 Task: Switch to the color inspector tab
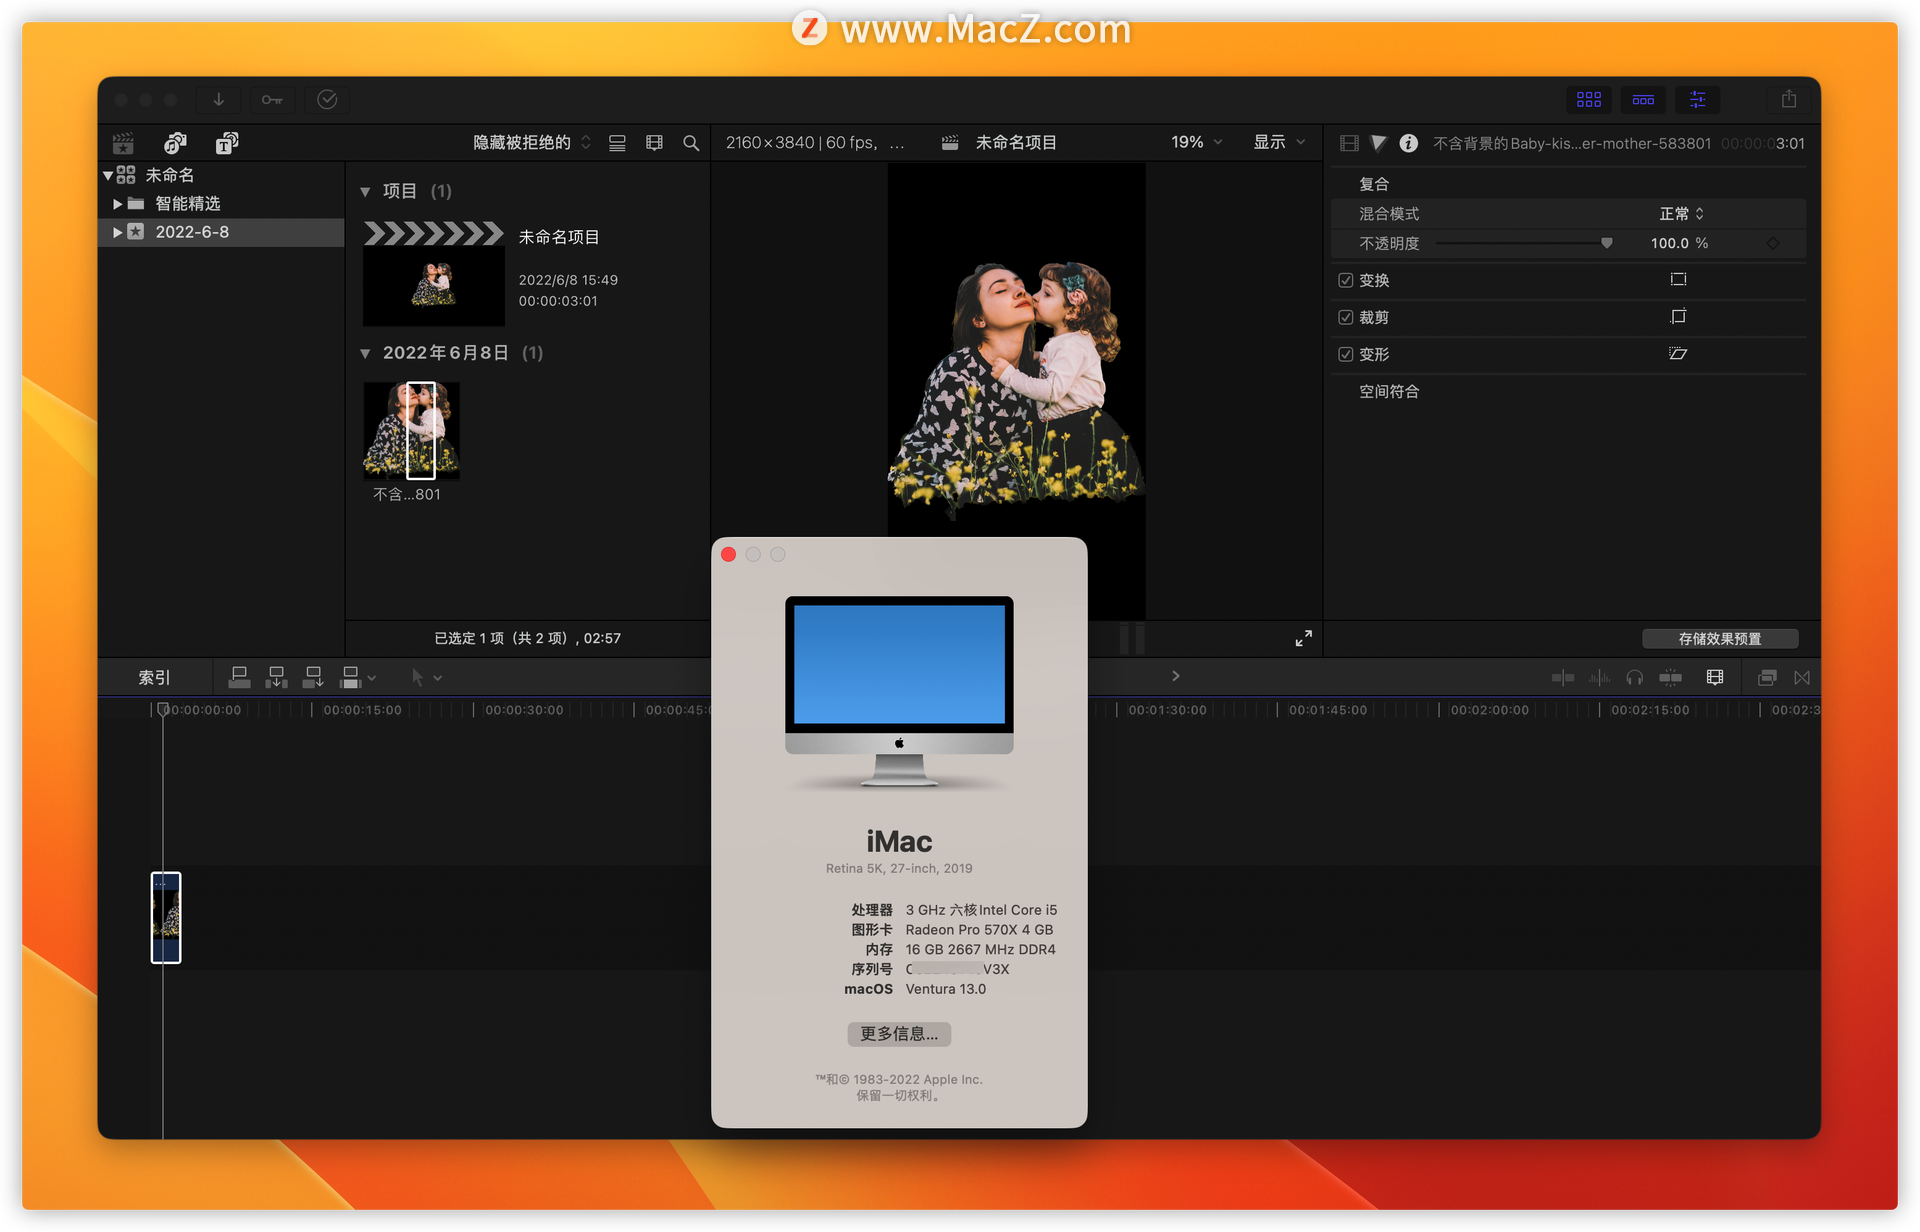[1379, 143]
